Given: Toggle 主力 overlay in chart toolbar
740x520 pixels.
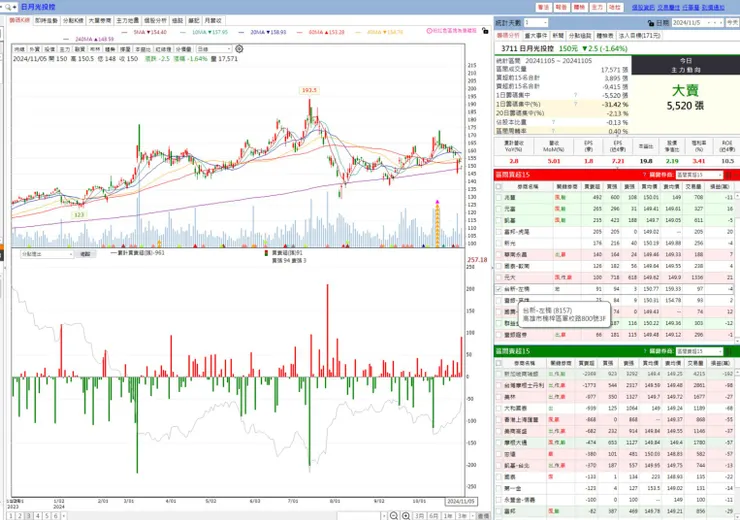Looking at the screenshot, I should (65, 49).
